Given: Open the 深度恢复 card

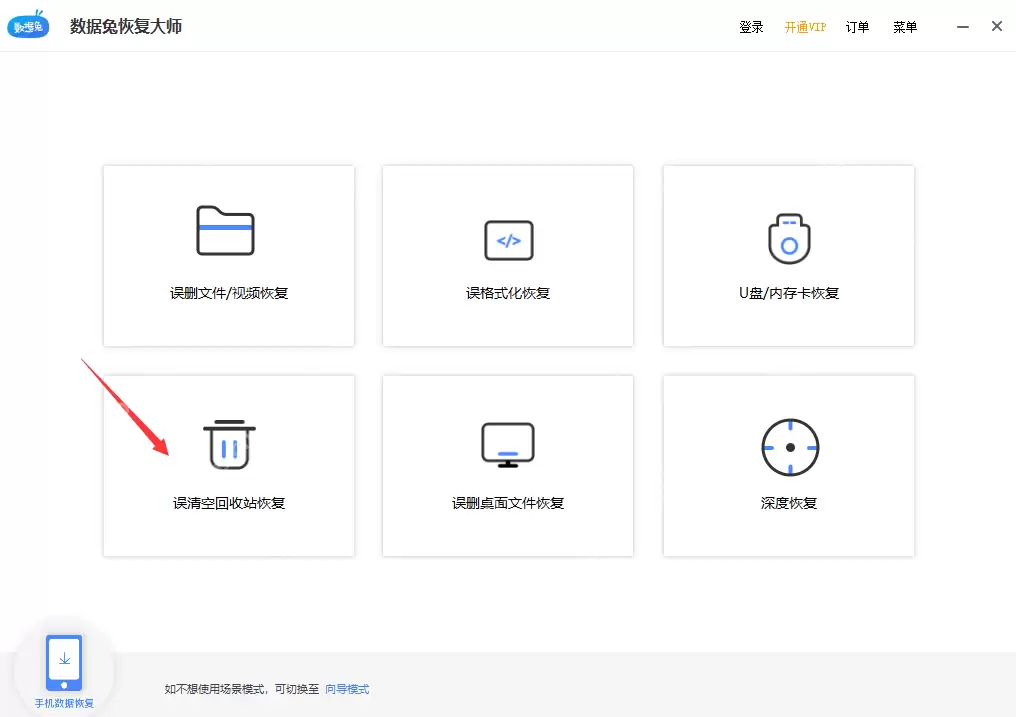Looking at the screenshot, I should pos(788,466).
